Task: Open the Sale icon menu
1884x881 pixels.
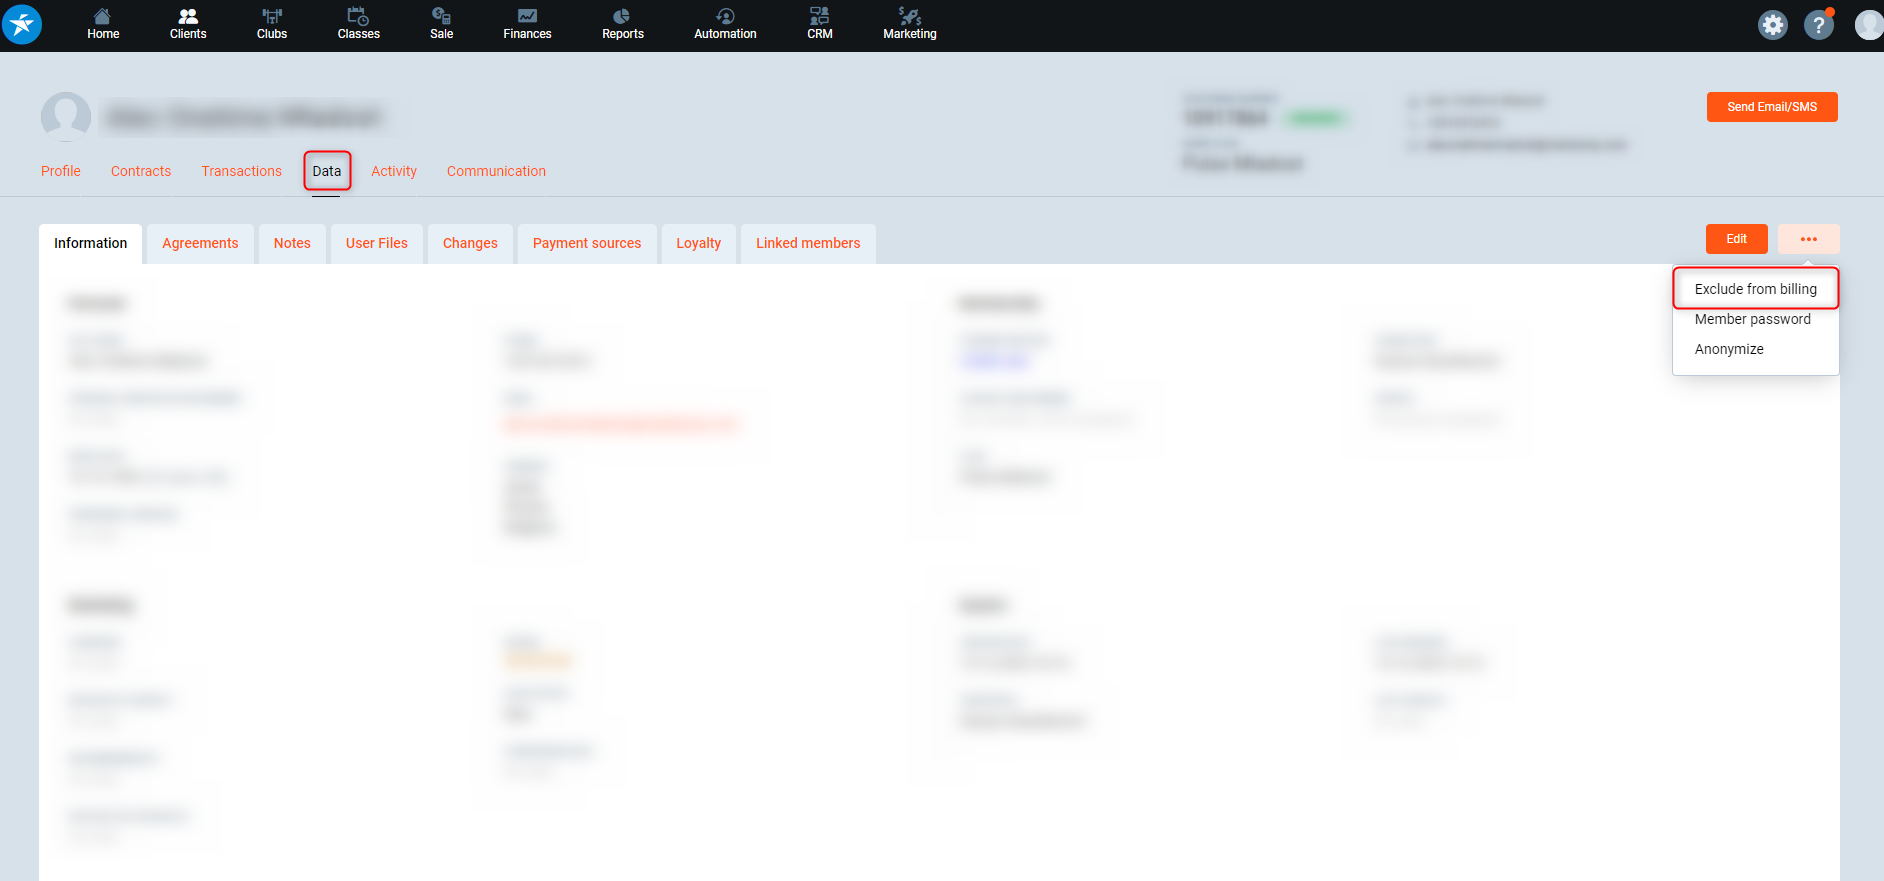Action: tap(441, 17)
